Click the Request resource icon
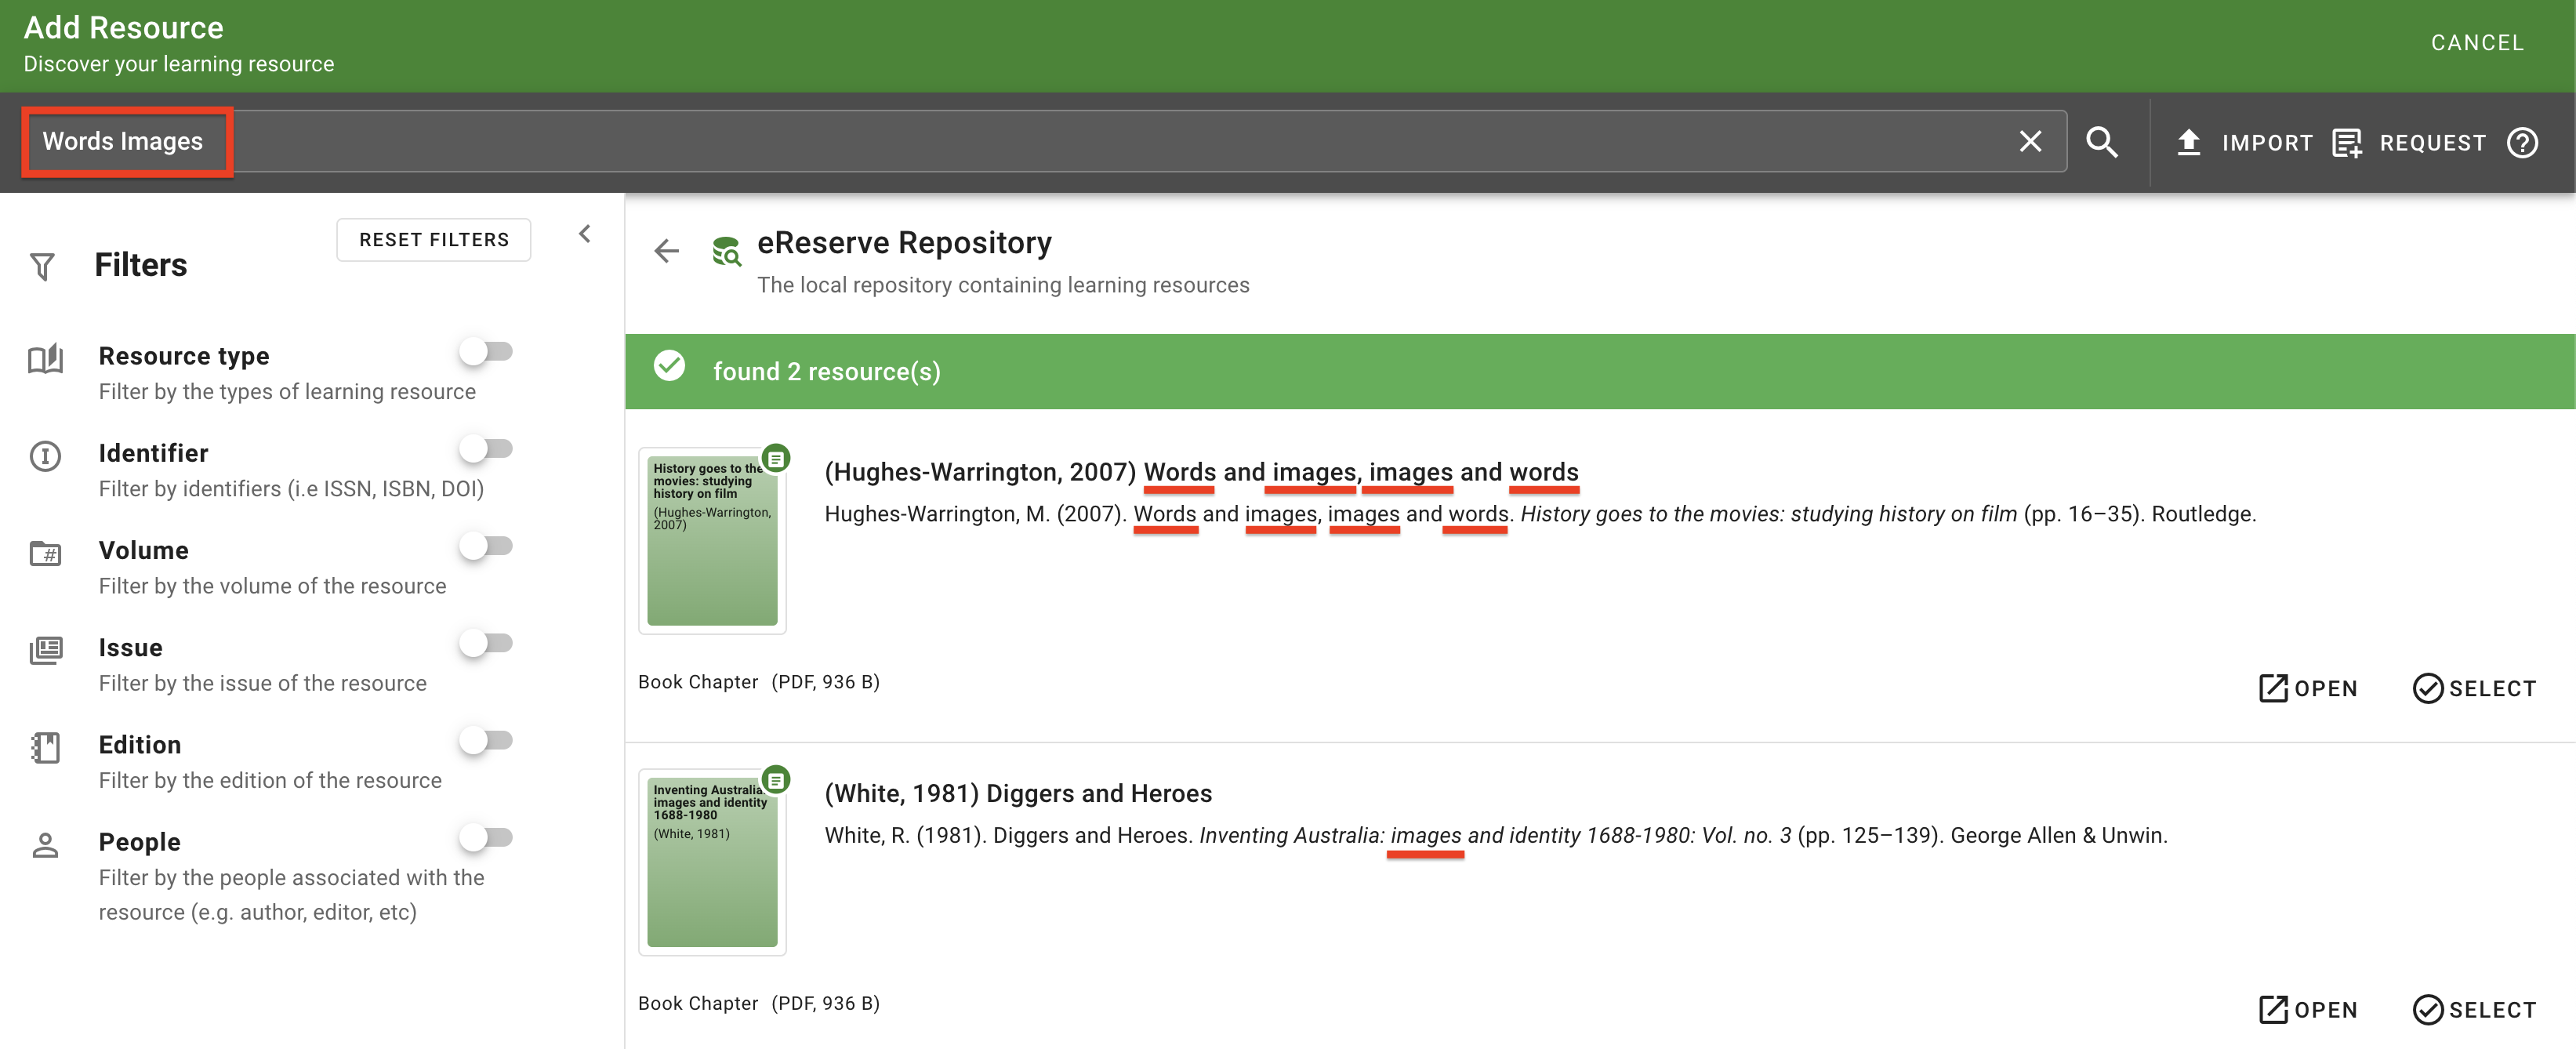Image resolution: width=2576 pixels, height=1049 pixels. tap(2347, 142)
